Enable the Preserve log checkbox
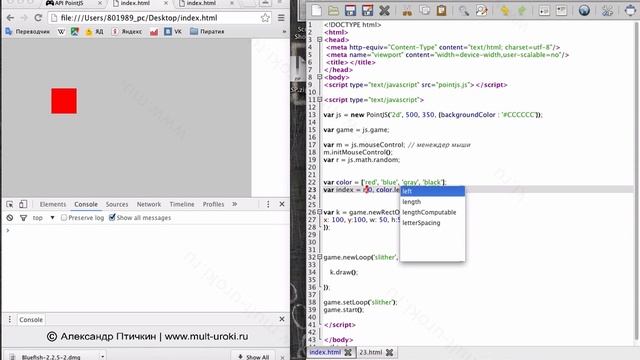The height and width of the screenshot is (360, 640). click(x=64, y=218)
